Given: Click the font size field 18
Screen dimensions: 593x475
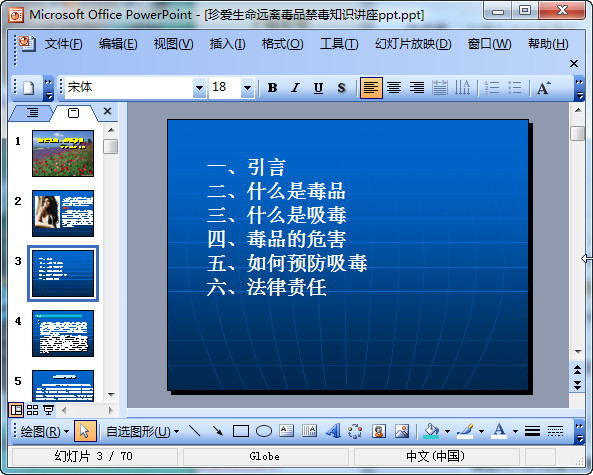Looking at the screenshot, I should [225, 88].
